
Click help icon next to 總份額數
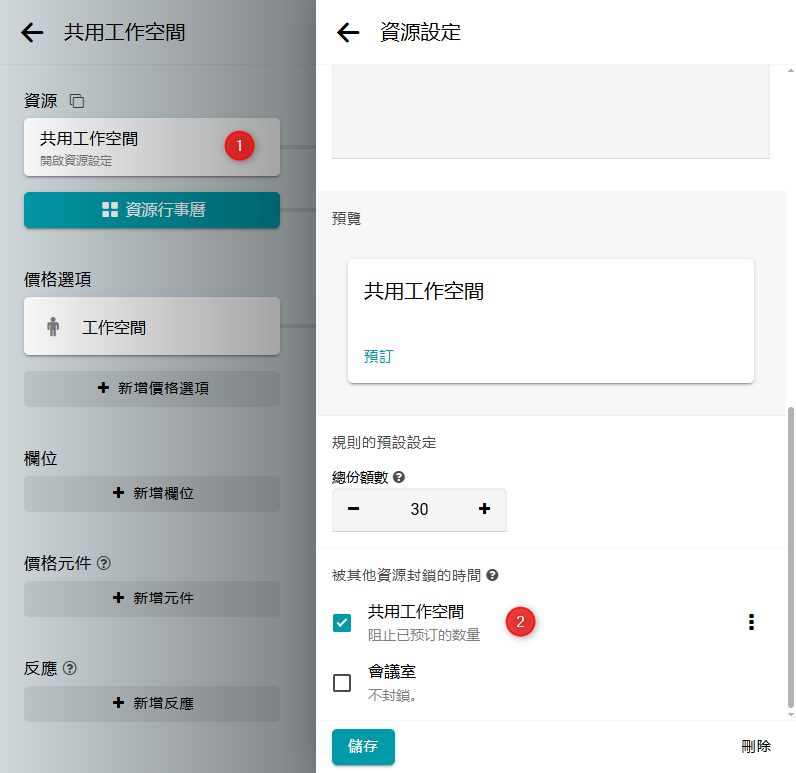click(400, 477)
